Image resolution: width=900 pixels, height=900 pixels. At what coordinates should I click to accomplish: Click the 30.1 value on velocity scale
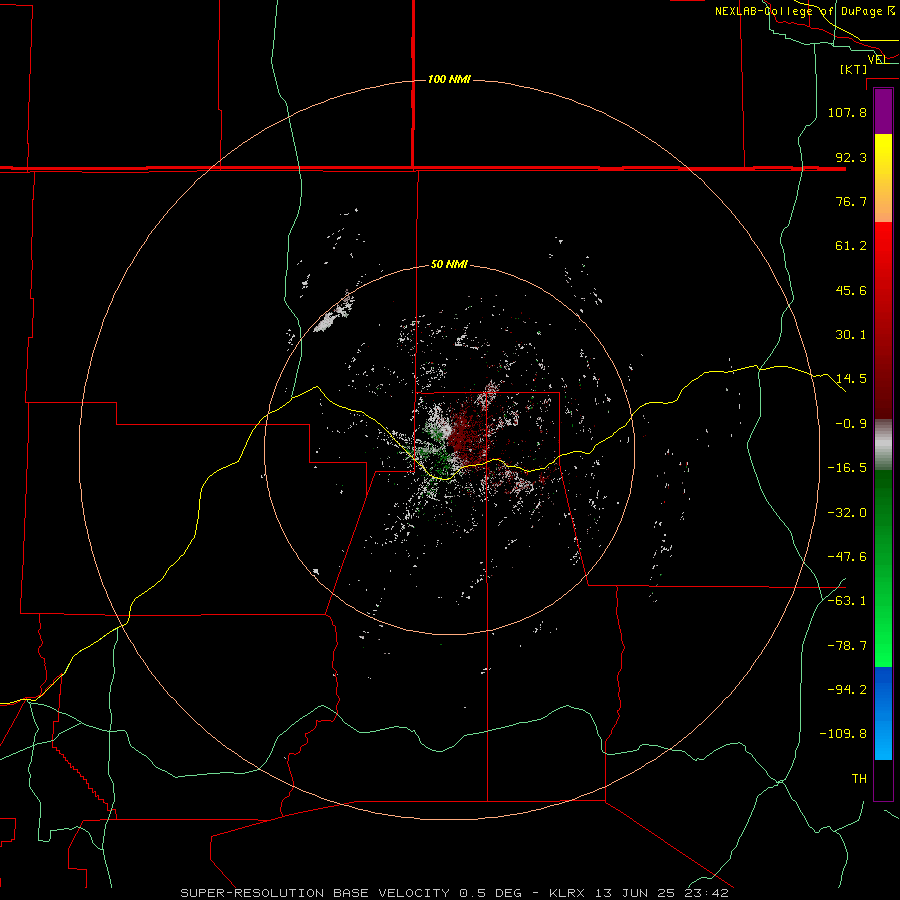coord(851,335)
